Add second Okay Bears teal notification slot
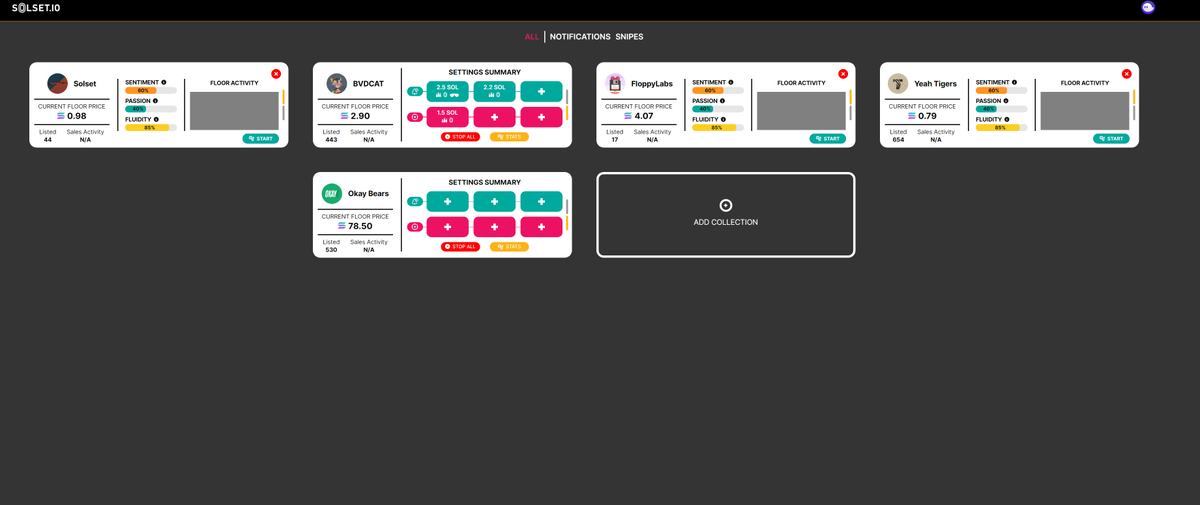The width and height of the screenshot is (1200, 505). point(494,201)
